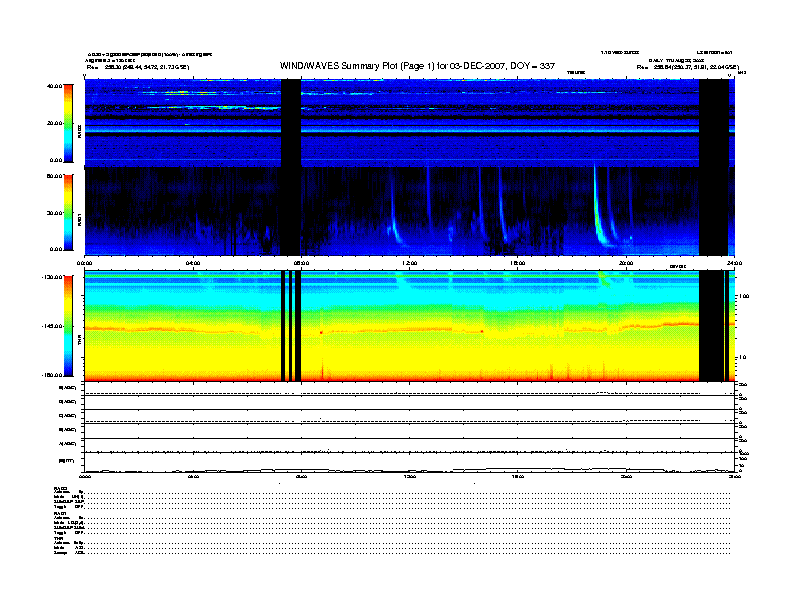
Task: Click the 40.00 label on RAD2 colorbar
Action: pos(54,86)
